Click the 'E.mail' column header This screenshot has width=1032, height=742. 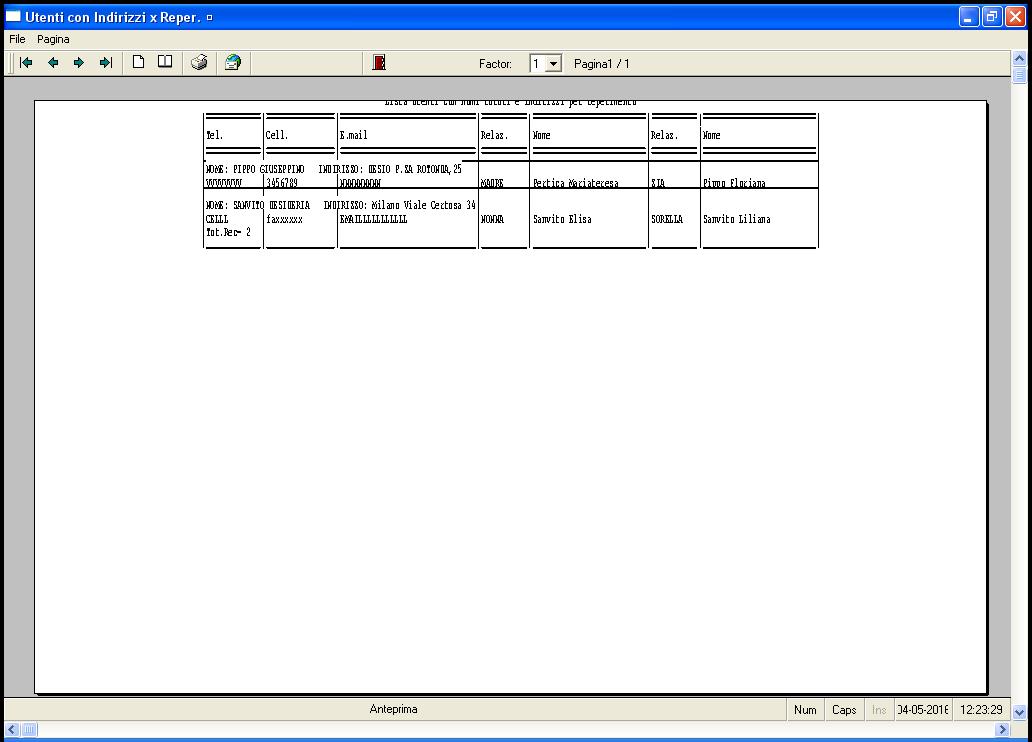pos(353,135)
